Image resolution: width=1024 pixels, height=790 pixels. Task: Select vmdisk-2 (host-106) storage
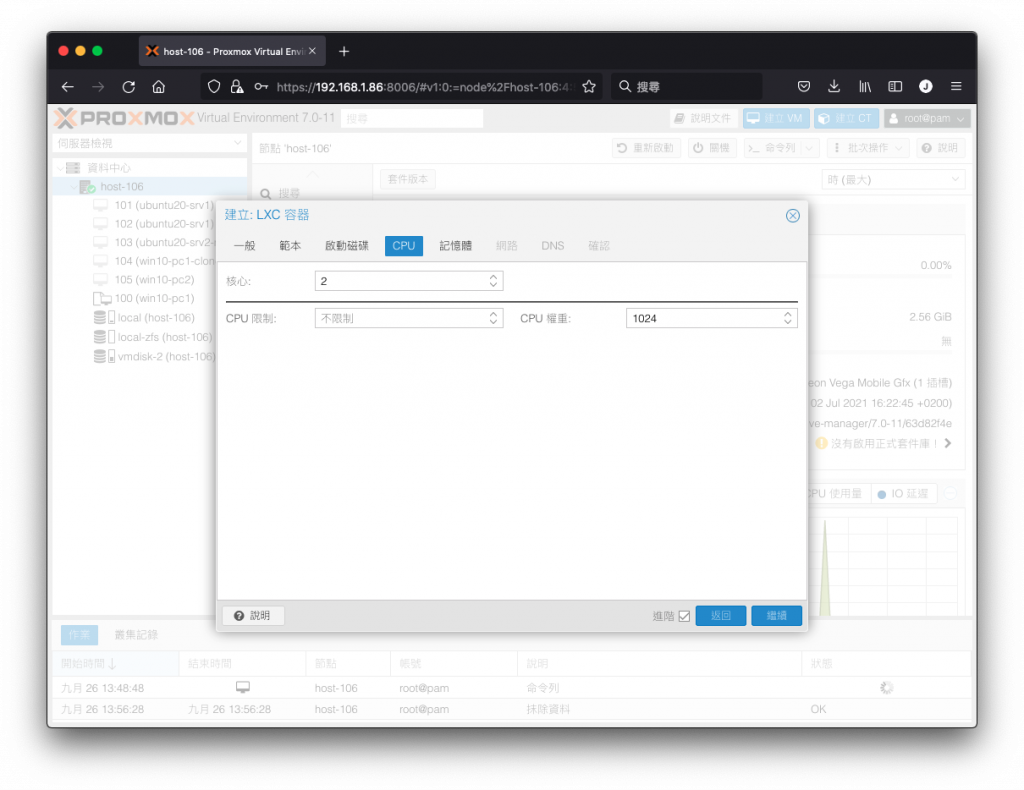154,356
